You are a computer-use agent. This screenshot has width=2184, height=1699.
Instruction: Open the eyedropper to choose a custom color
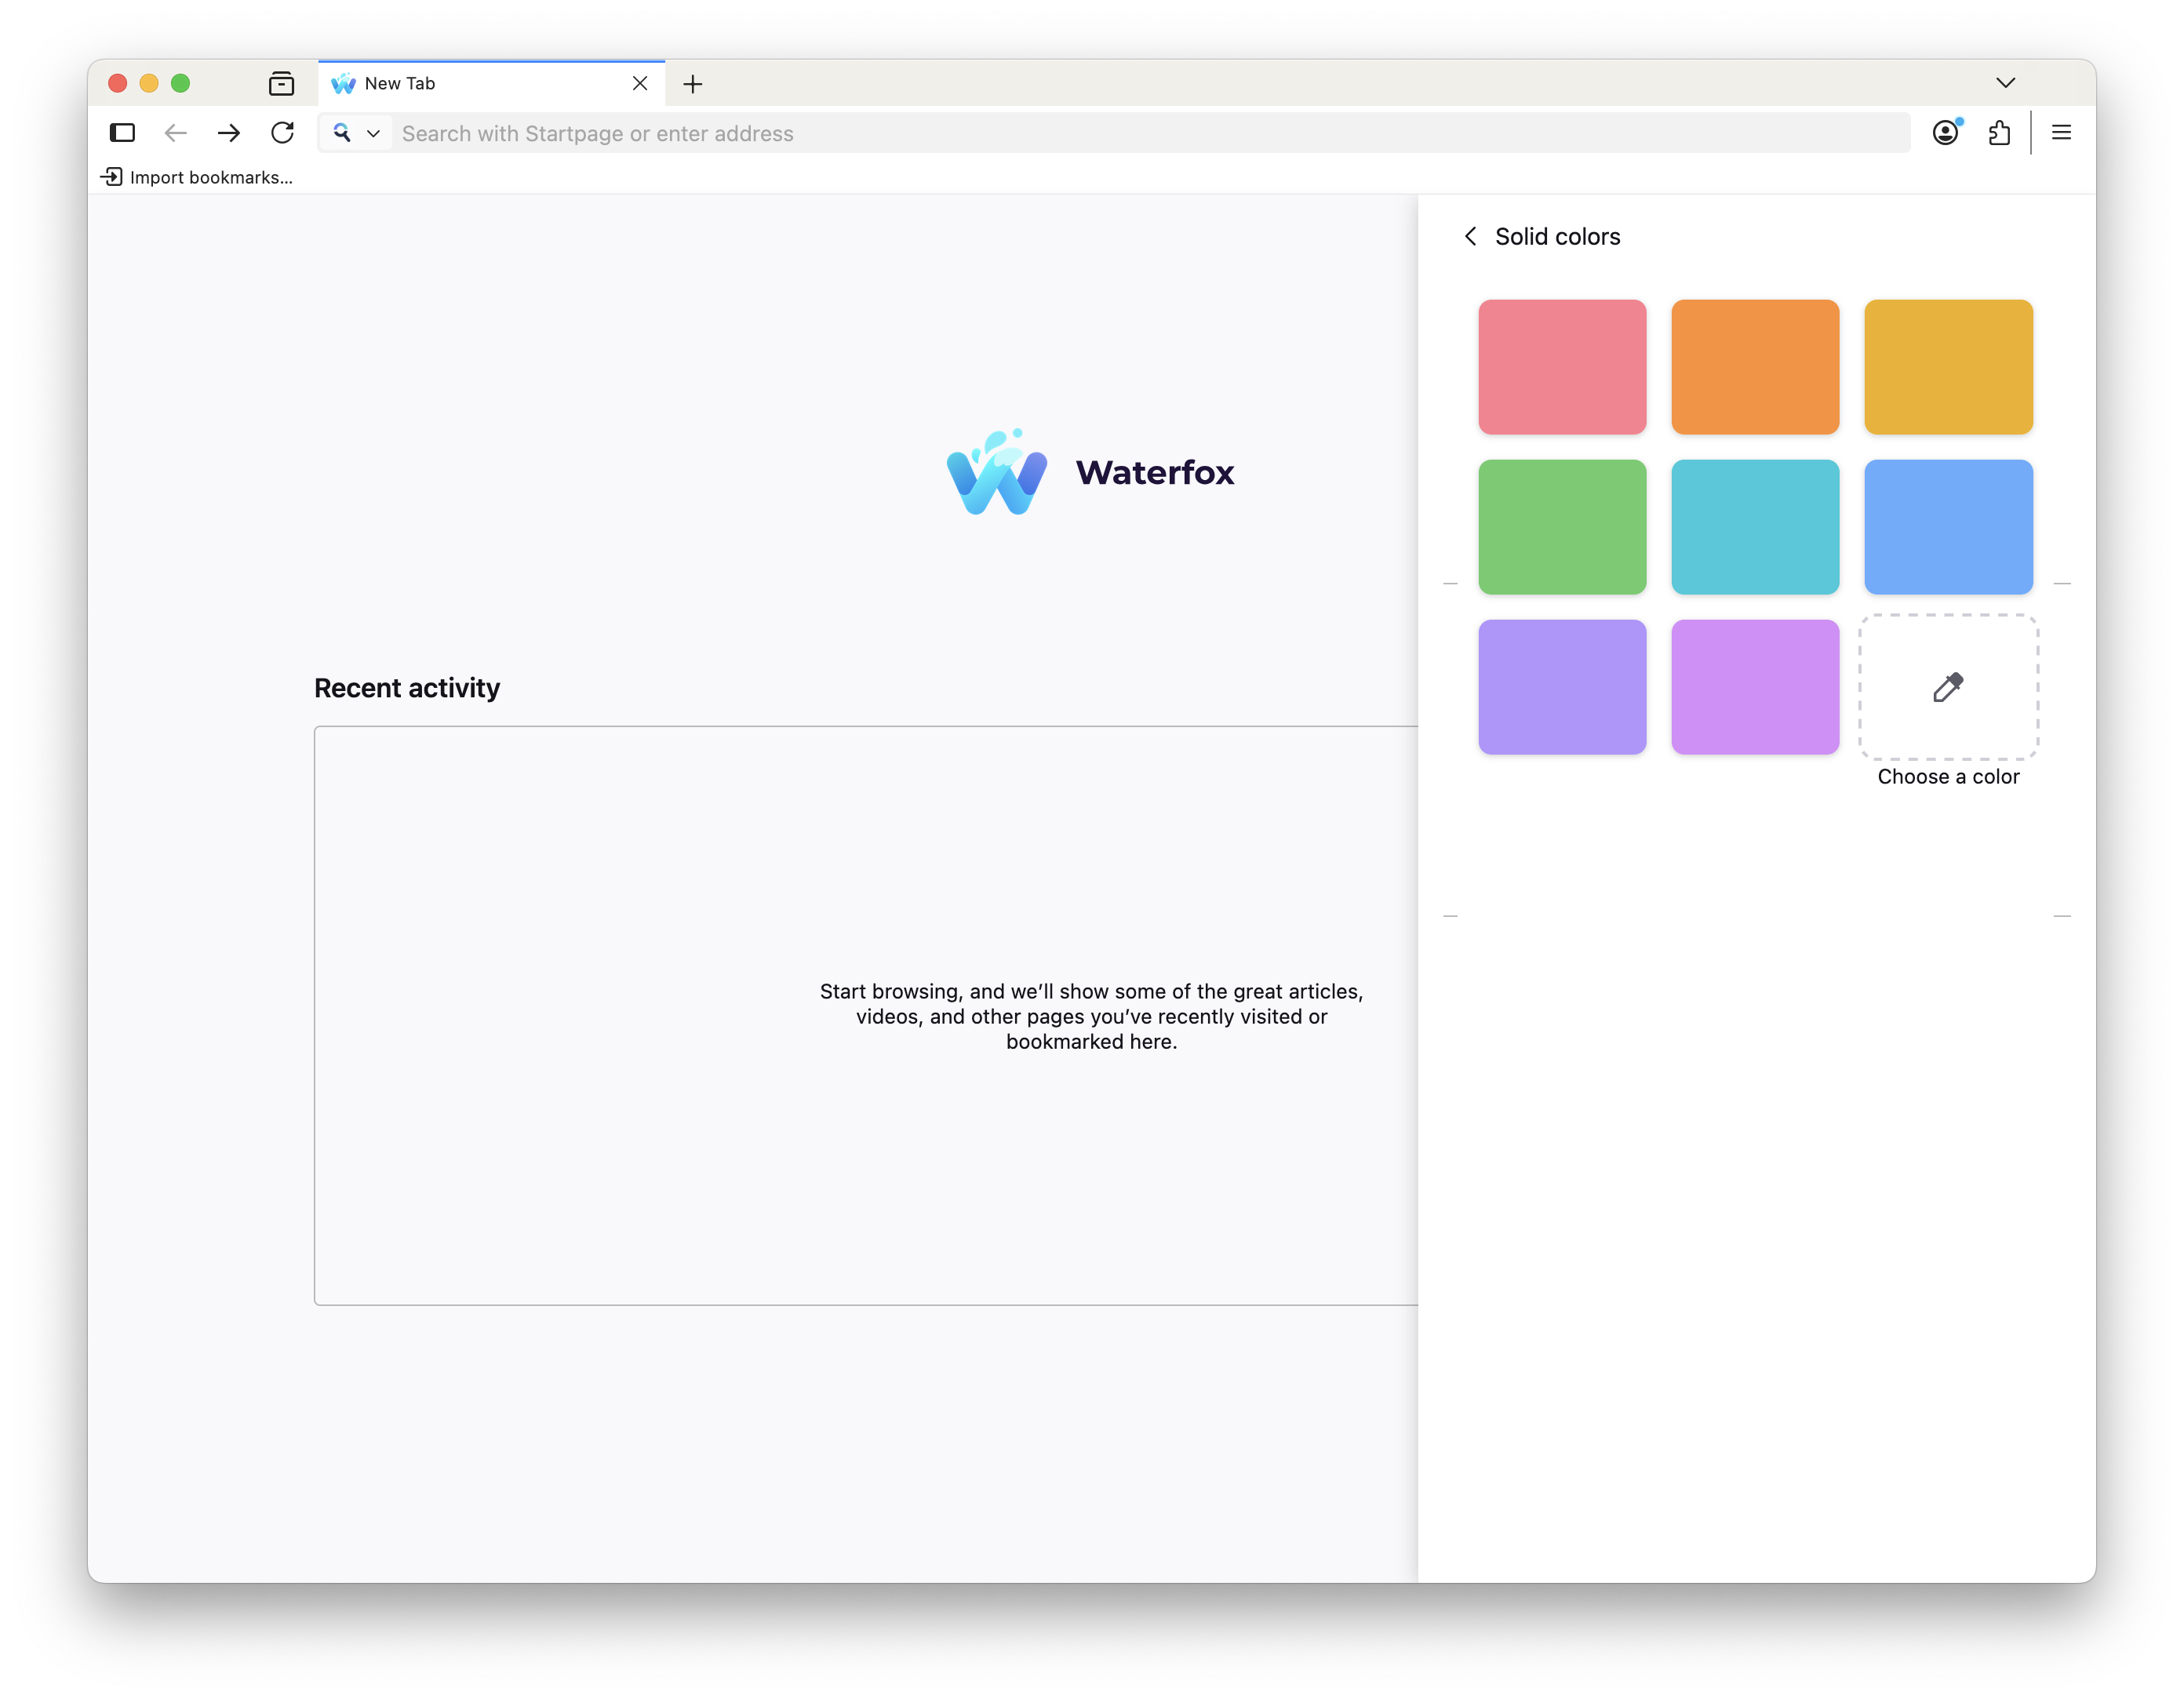pos(1948,687)
